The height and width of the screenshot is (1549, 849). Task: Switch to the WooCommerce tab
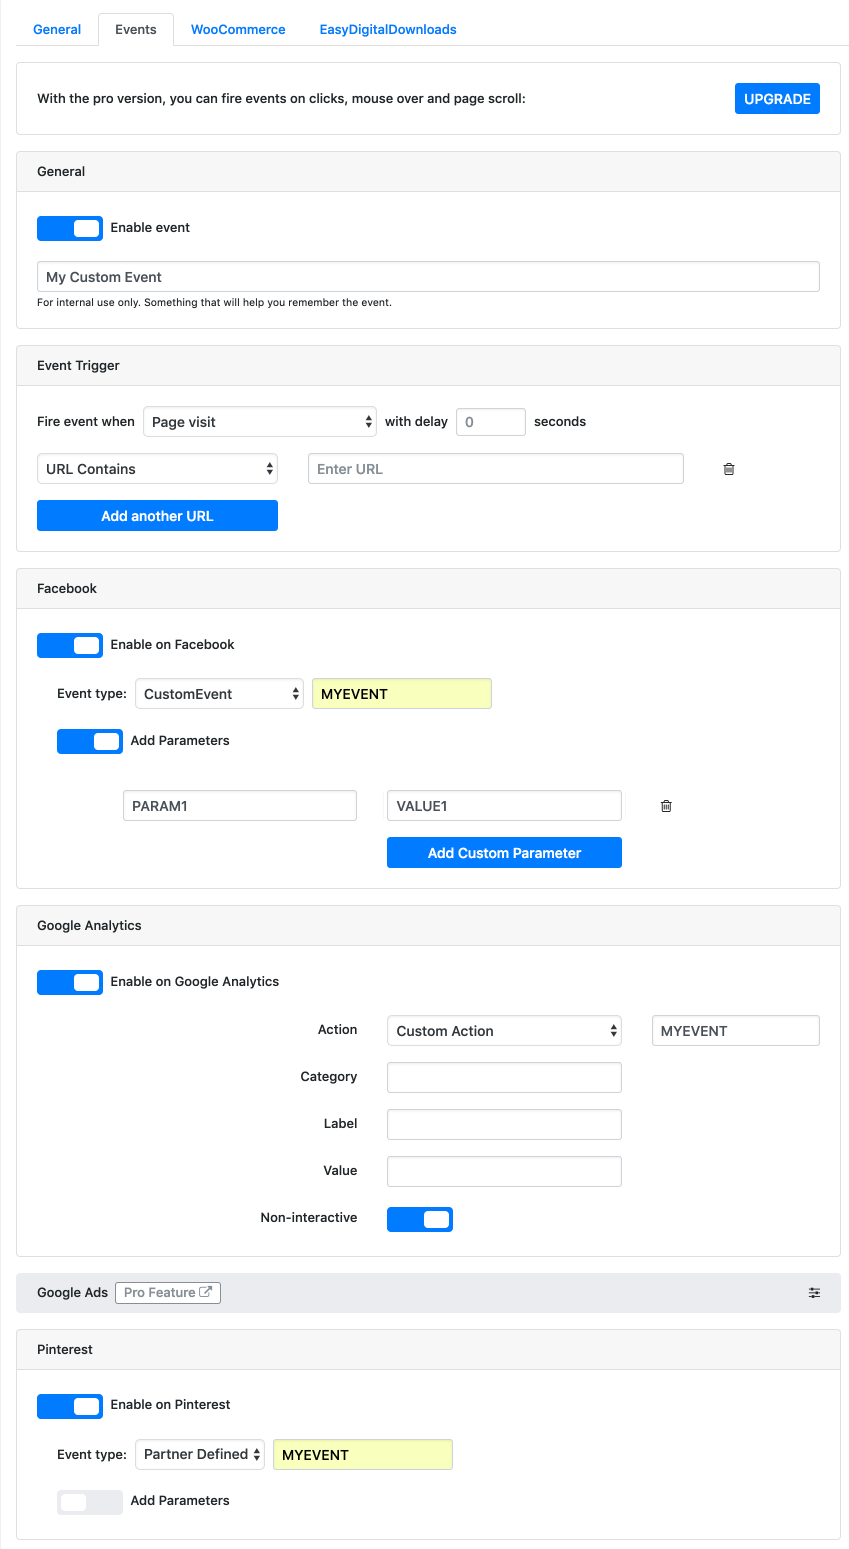238,30
